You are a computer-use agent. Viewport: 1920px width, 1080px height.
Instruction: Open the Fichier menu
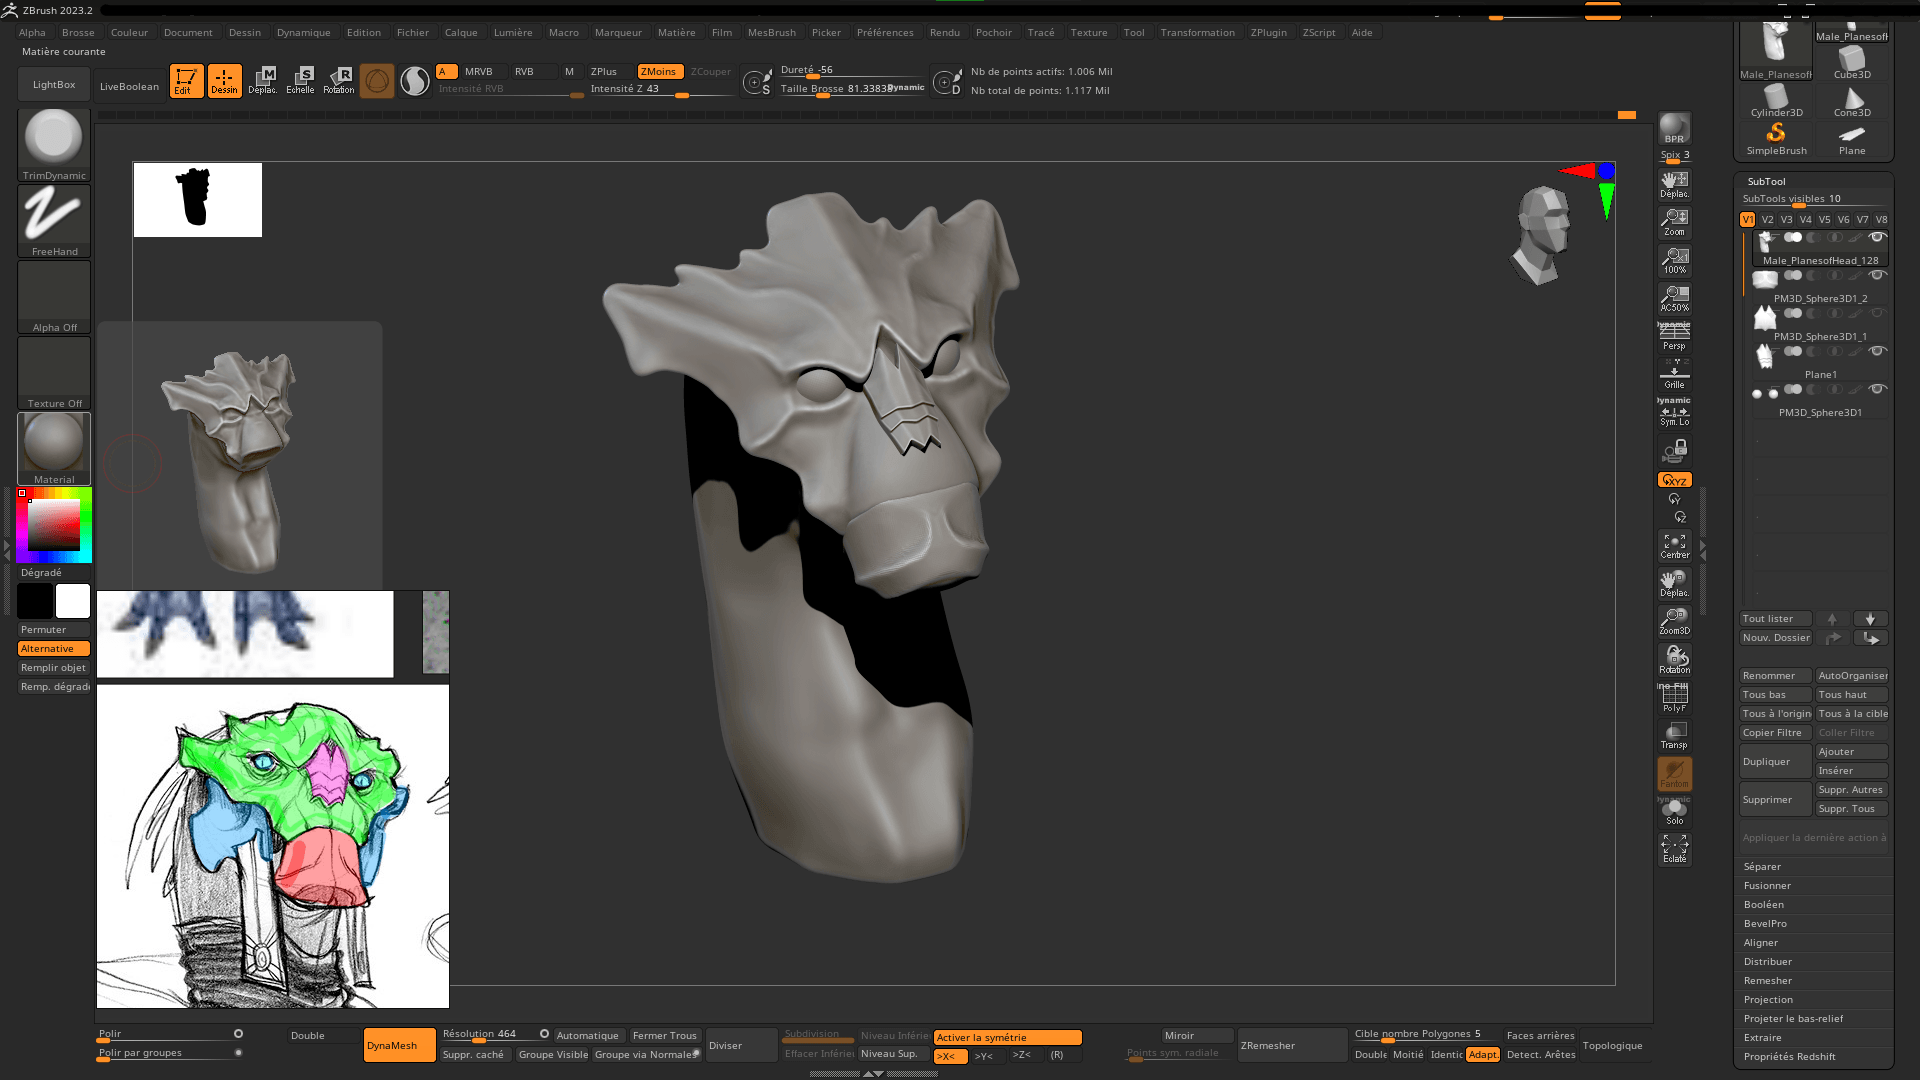[412, 32]
